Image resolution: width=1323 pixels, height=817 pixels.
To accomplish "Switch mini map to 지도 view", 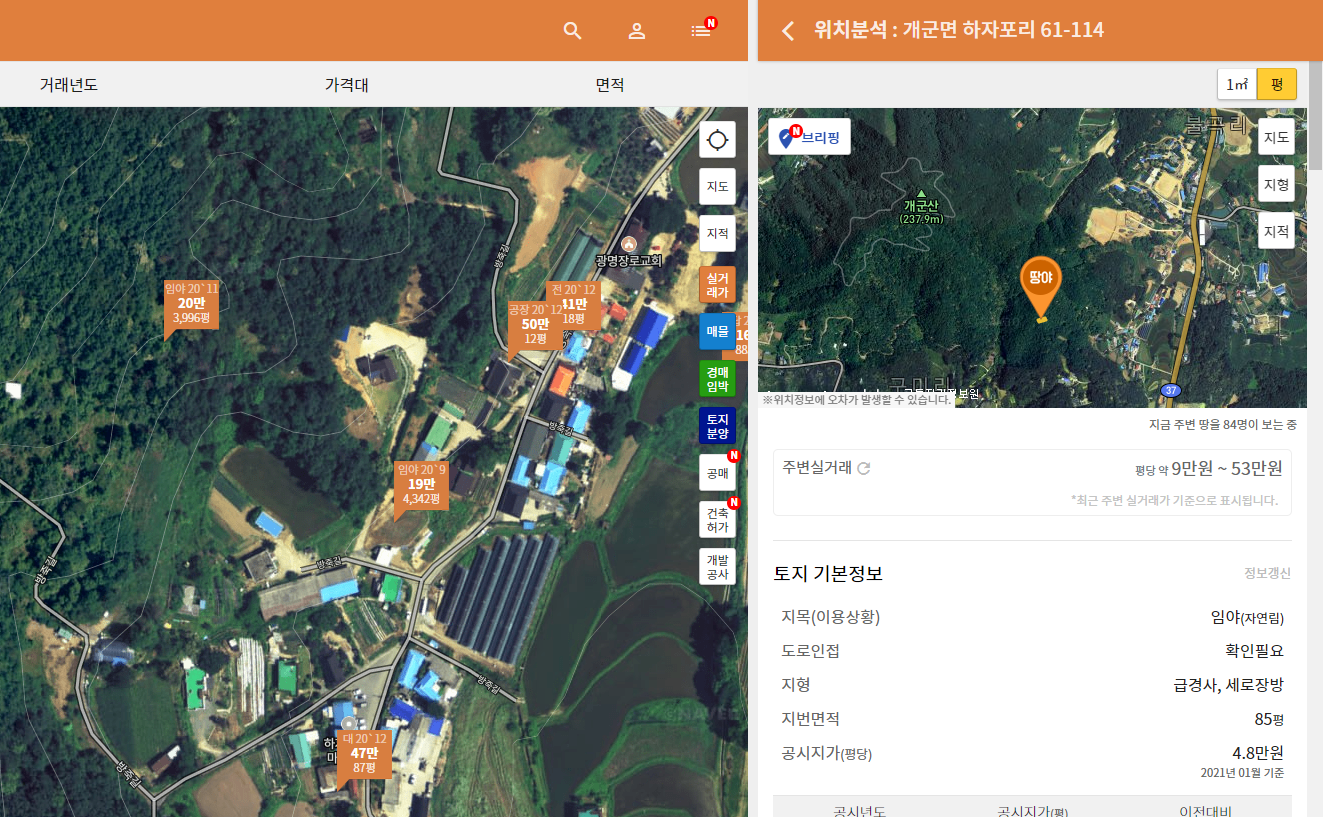I will pos(1276,137).
